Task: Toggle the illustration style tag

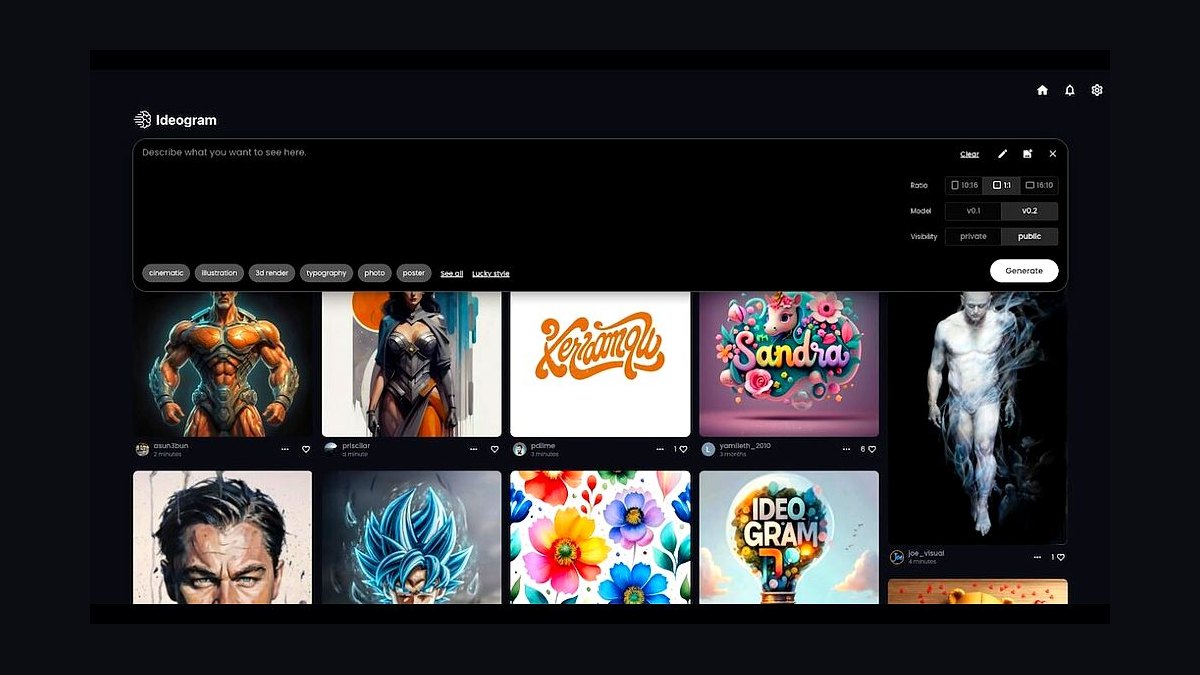Action: (219, 273)
